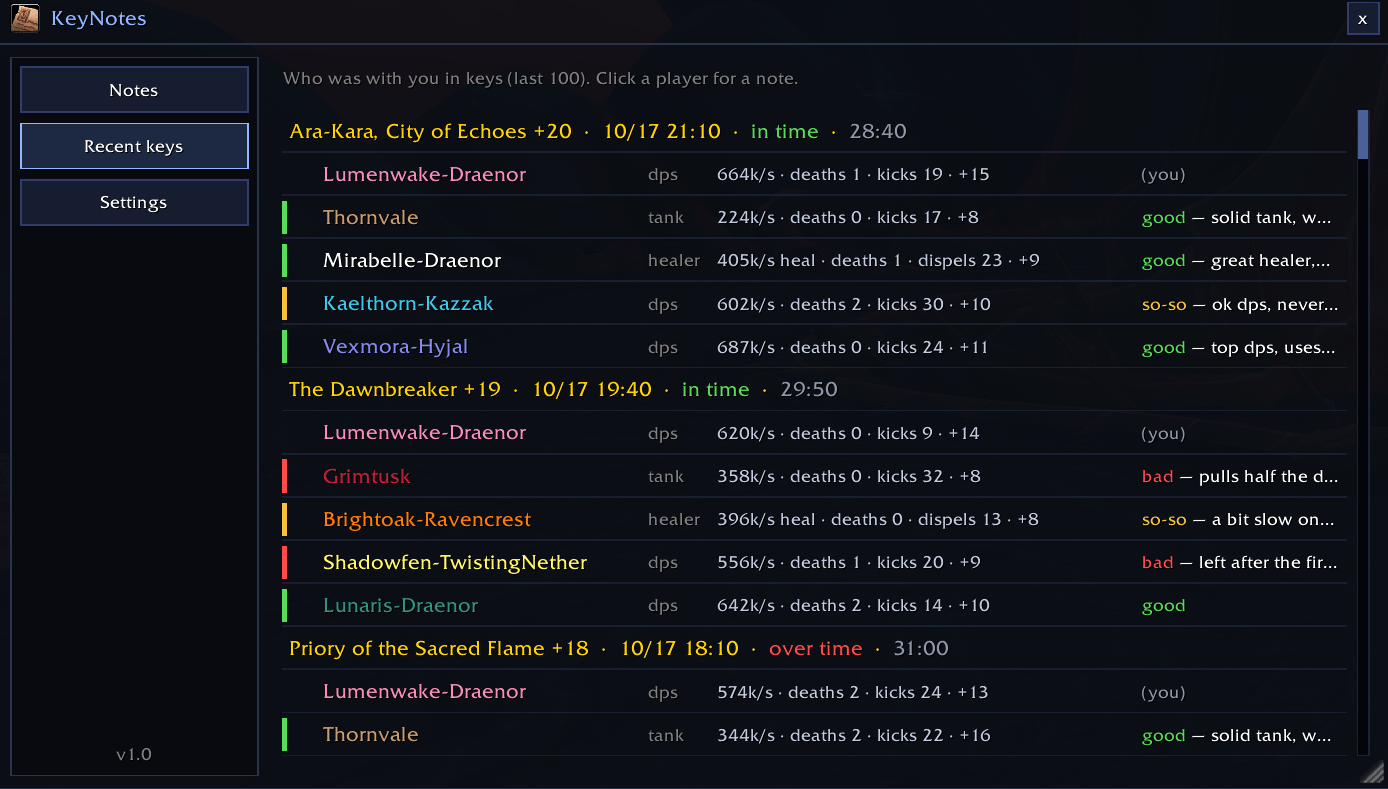Click the note 'bad — pulls half the d...'
Viewport: 1388px width, 789px height.
[x=1240, y=476]
